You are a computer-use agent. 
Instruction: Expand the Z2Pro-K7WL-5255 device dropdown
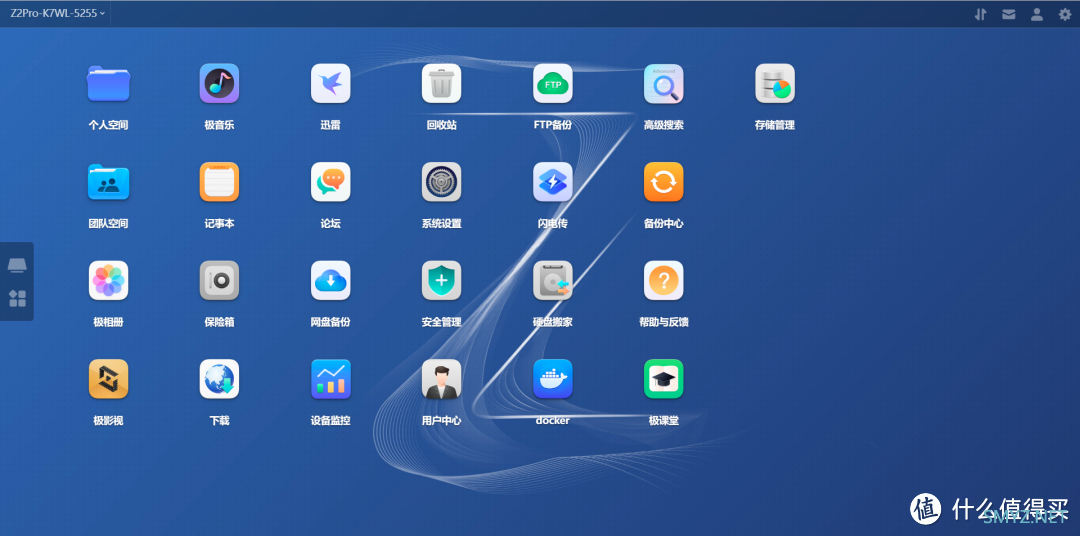pos(57,13)
